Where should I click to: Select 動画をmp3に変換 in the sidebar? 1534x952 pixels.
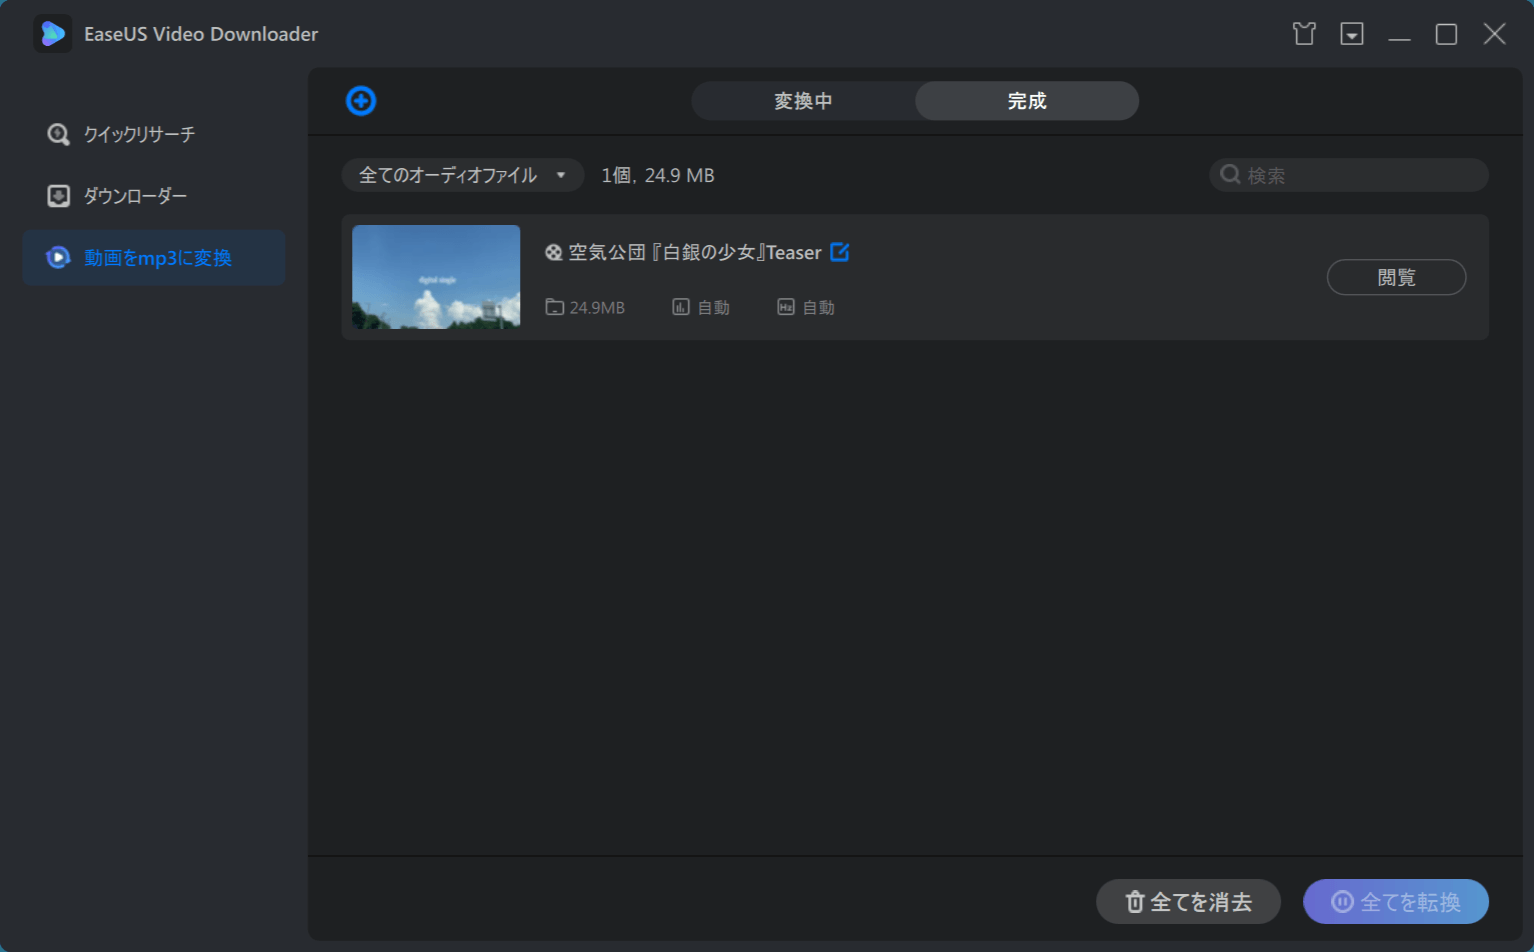[x=154, y=258]
